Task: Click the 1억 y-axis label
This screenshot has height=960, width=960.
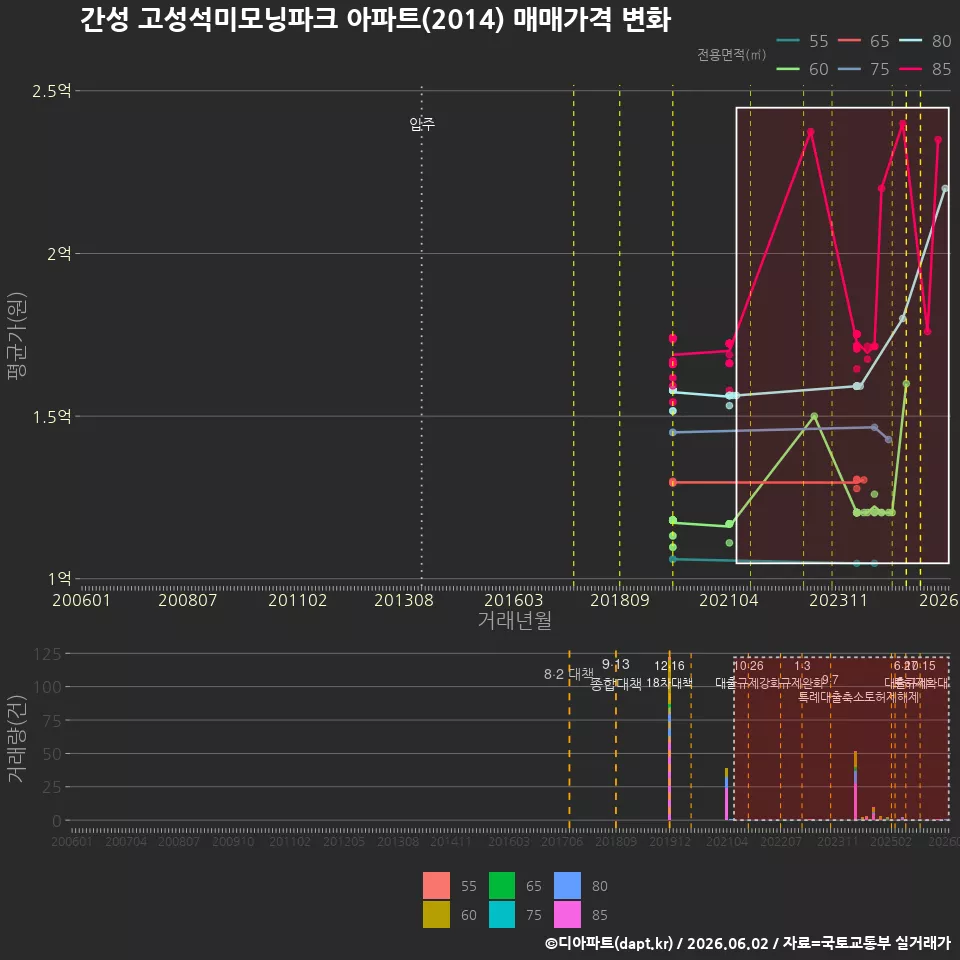Action: (59, 579)
